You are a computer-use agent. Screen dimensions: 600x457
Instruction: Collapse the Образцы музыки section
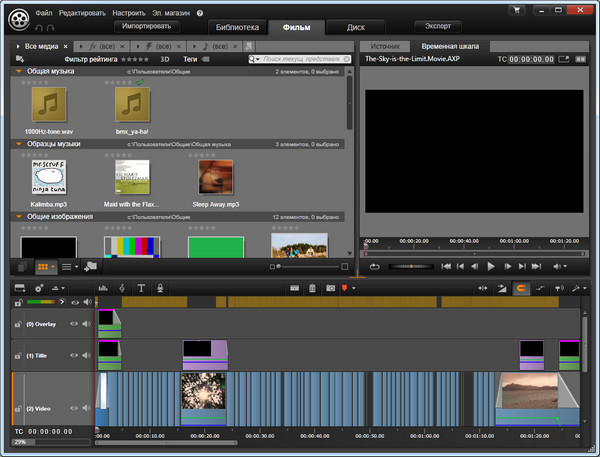20,144
